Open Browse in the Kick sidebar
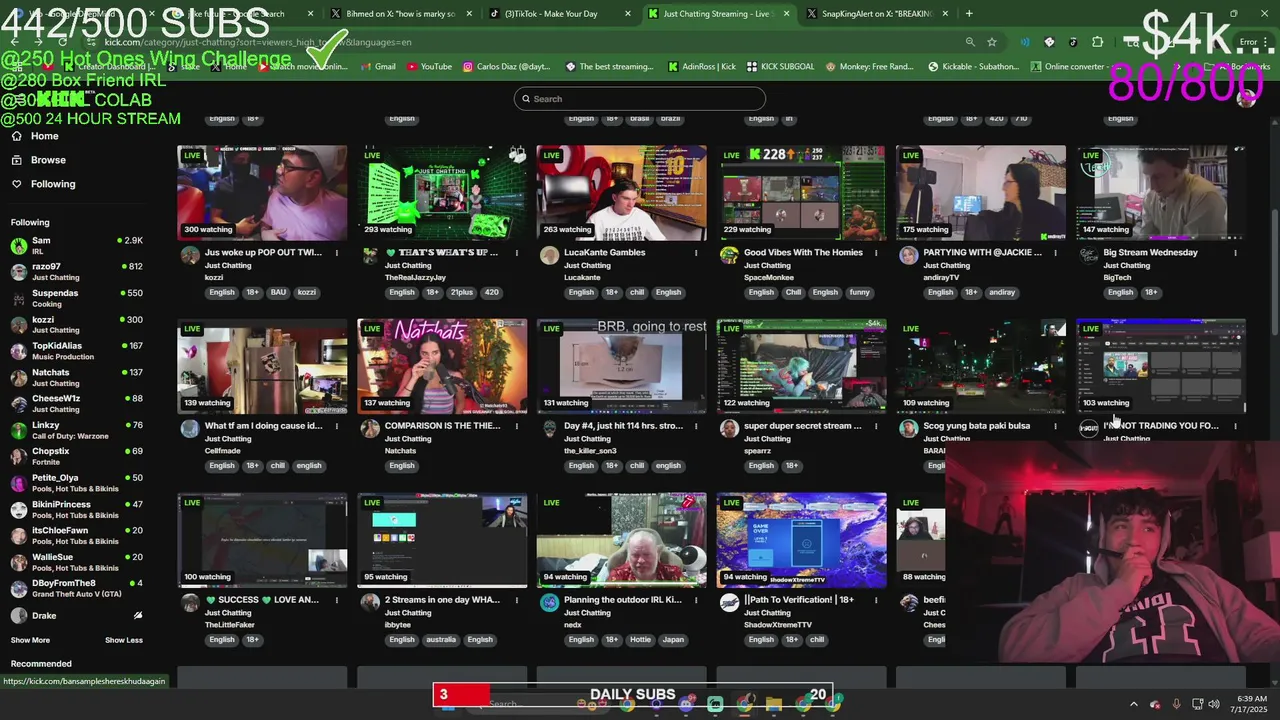1280x720 pixels. point(39,160)
